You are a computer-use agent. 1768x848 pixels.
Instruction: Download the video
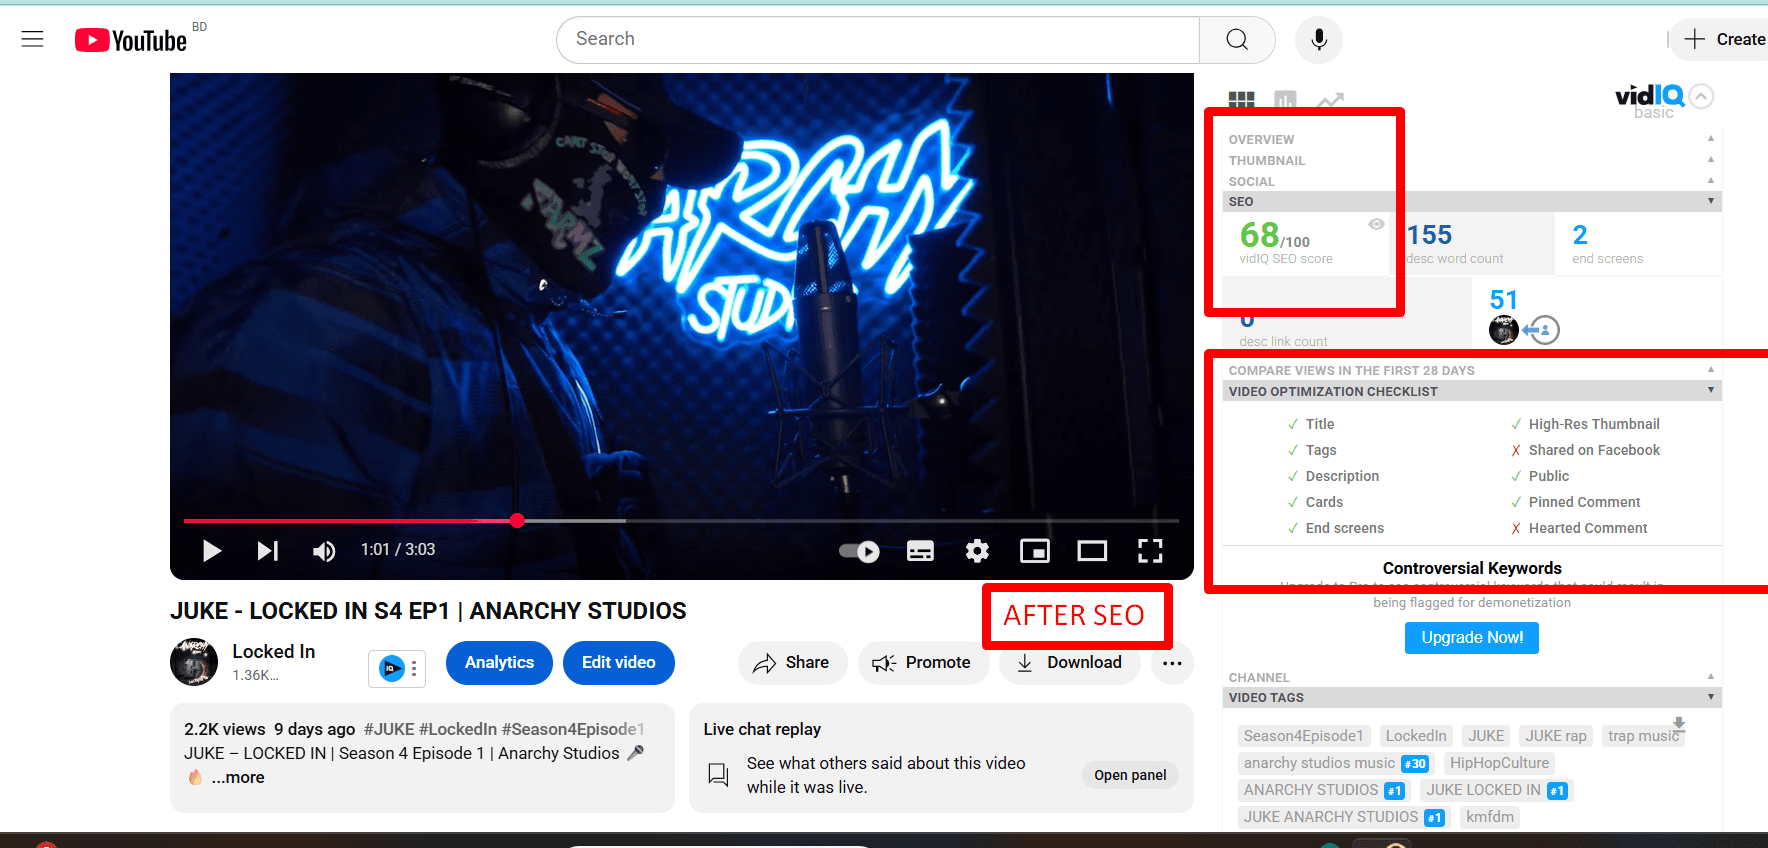(x=1070, y=662)
